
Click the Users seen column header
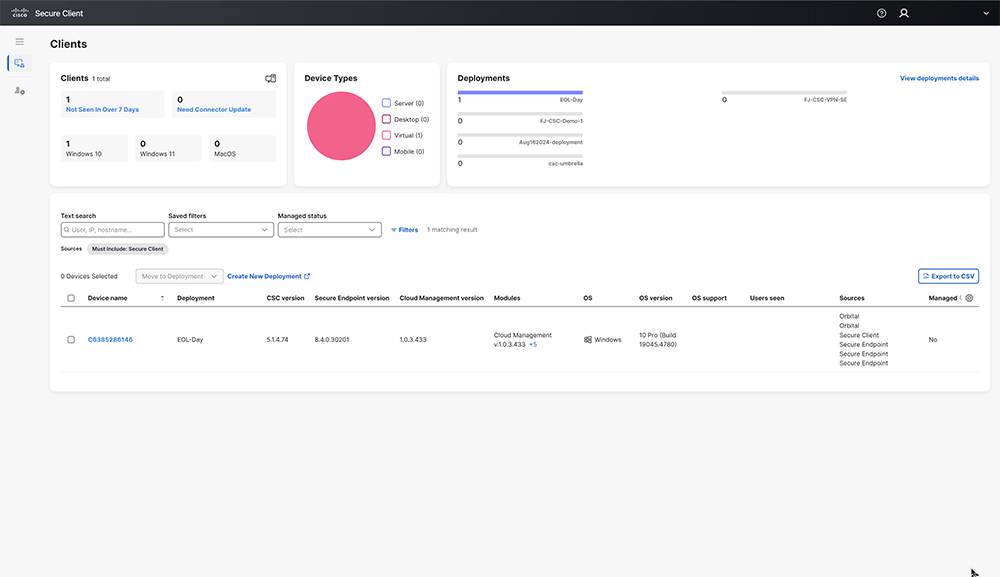[x=767, y=298]
